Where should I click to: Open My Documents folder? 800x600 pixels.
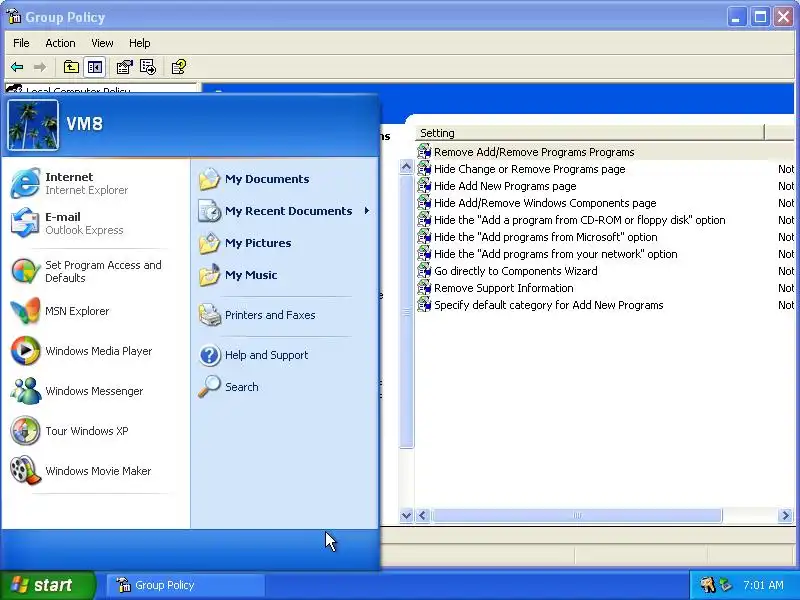pyautogui.click(x=285, y=179)
